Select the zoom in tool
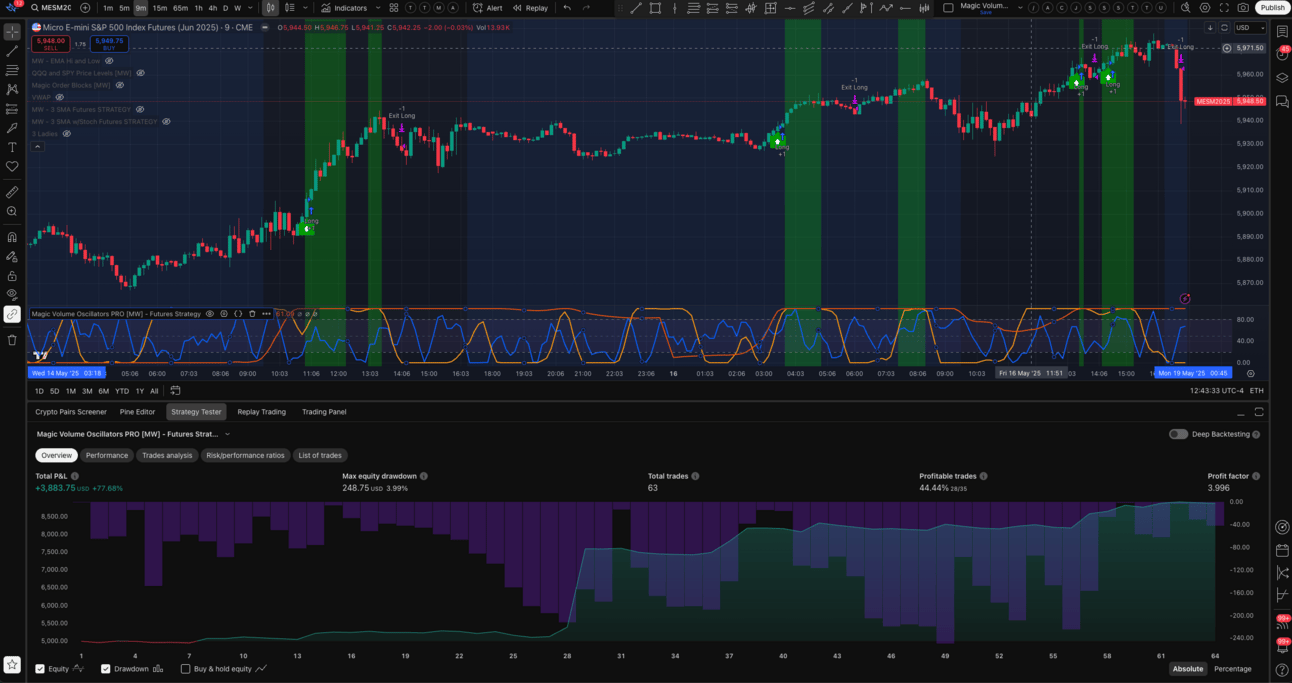This screenshot has width=1292, height=683. click(x=12, y=211)
